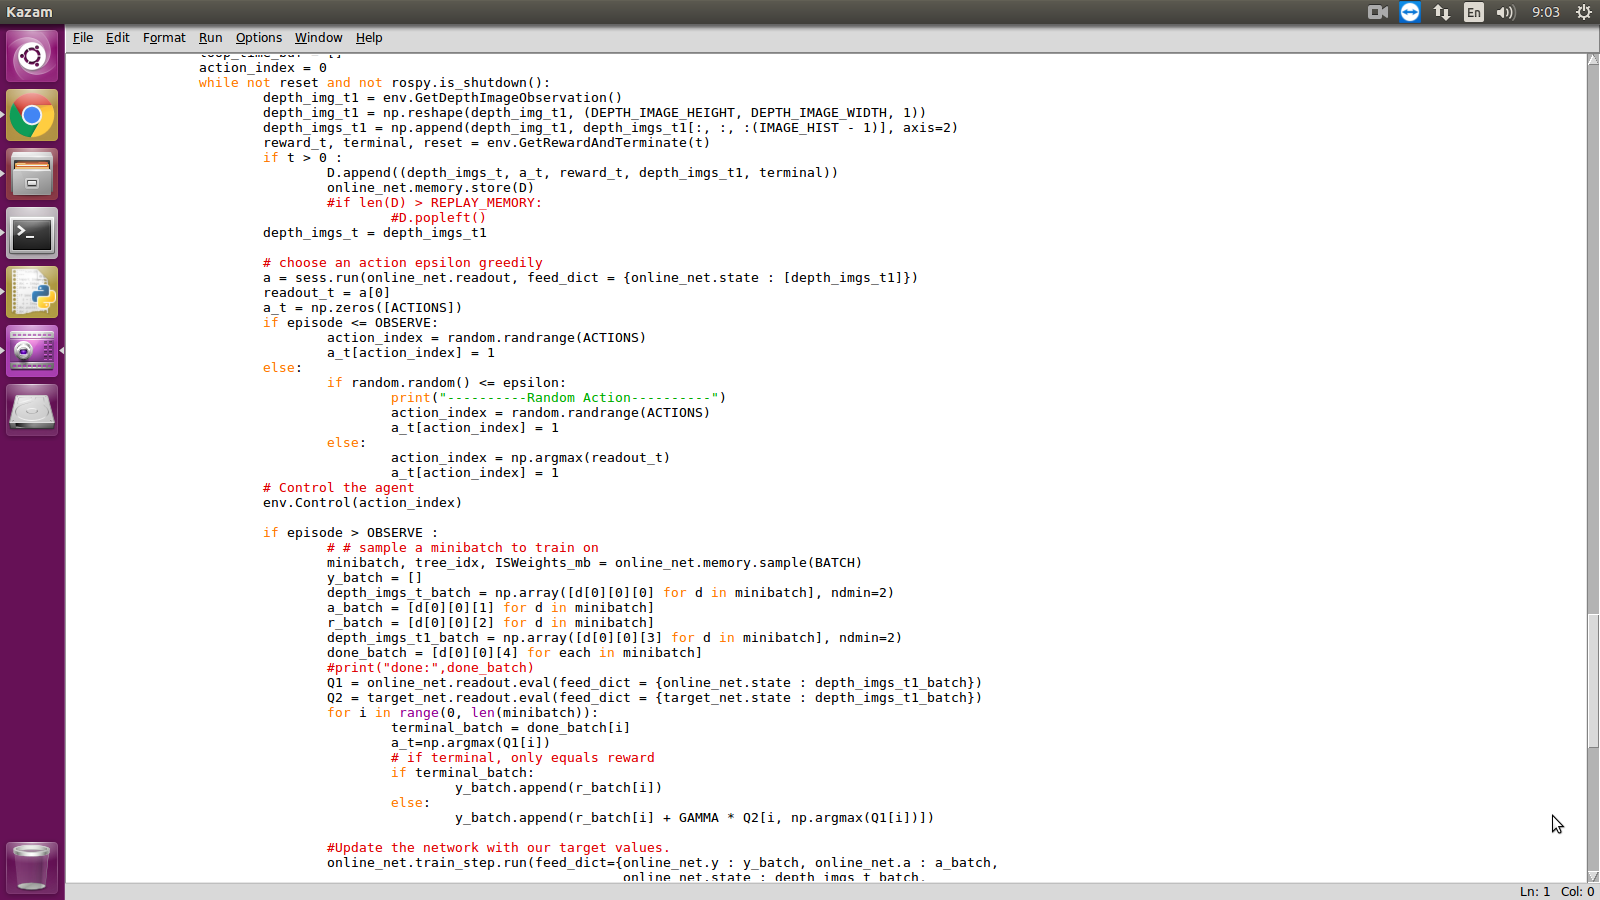Click the scrollbar down arrow
1600x900 pixels.
click(x=1593, y=876)
